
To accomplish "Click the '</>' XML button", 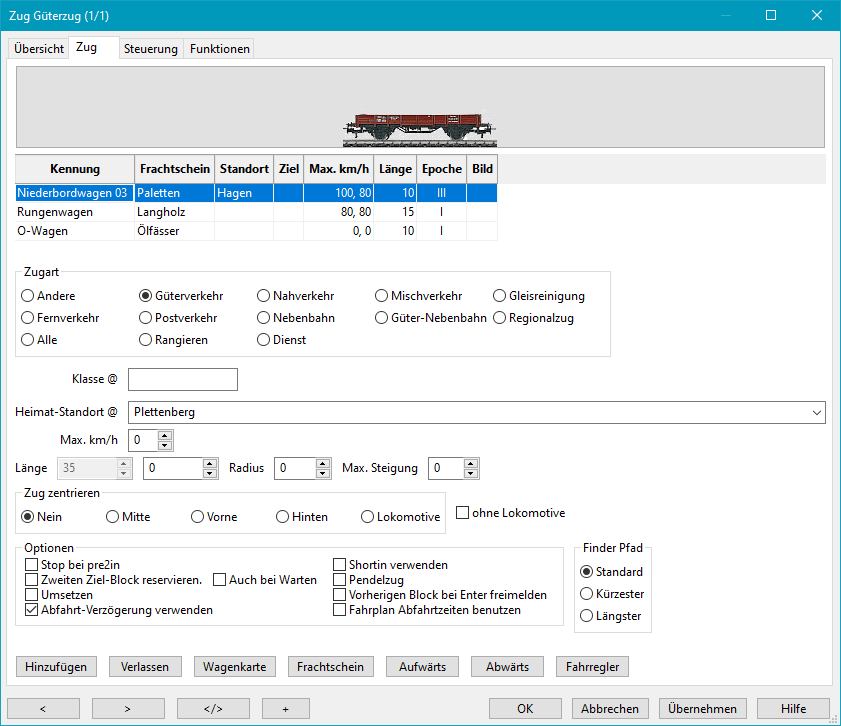I will 213,708.
